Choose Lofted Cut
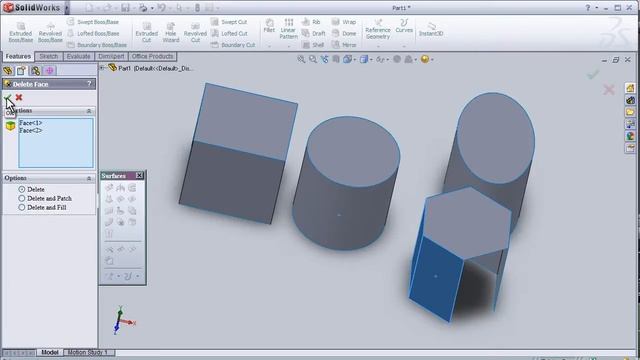This screenshot has width=640, height=360. 229,33
